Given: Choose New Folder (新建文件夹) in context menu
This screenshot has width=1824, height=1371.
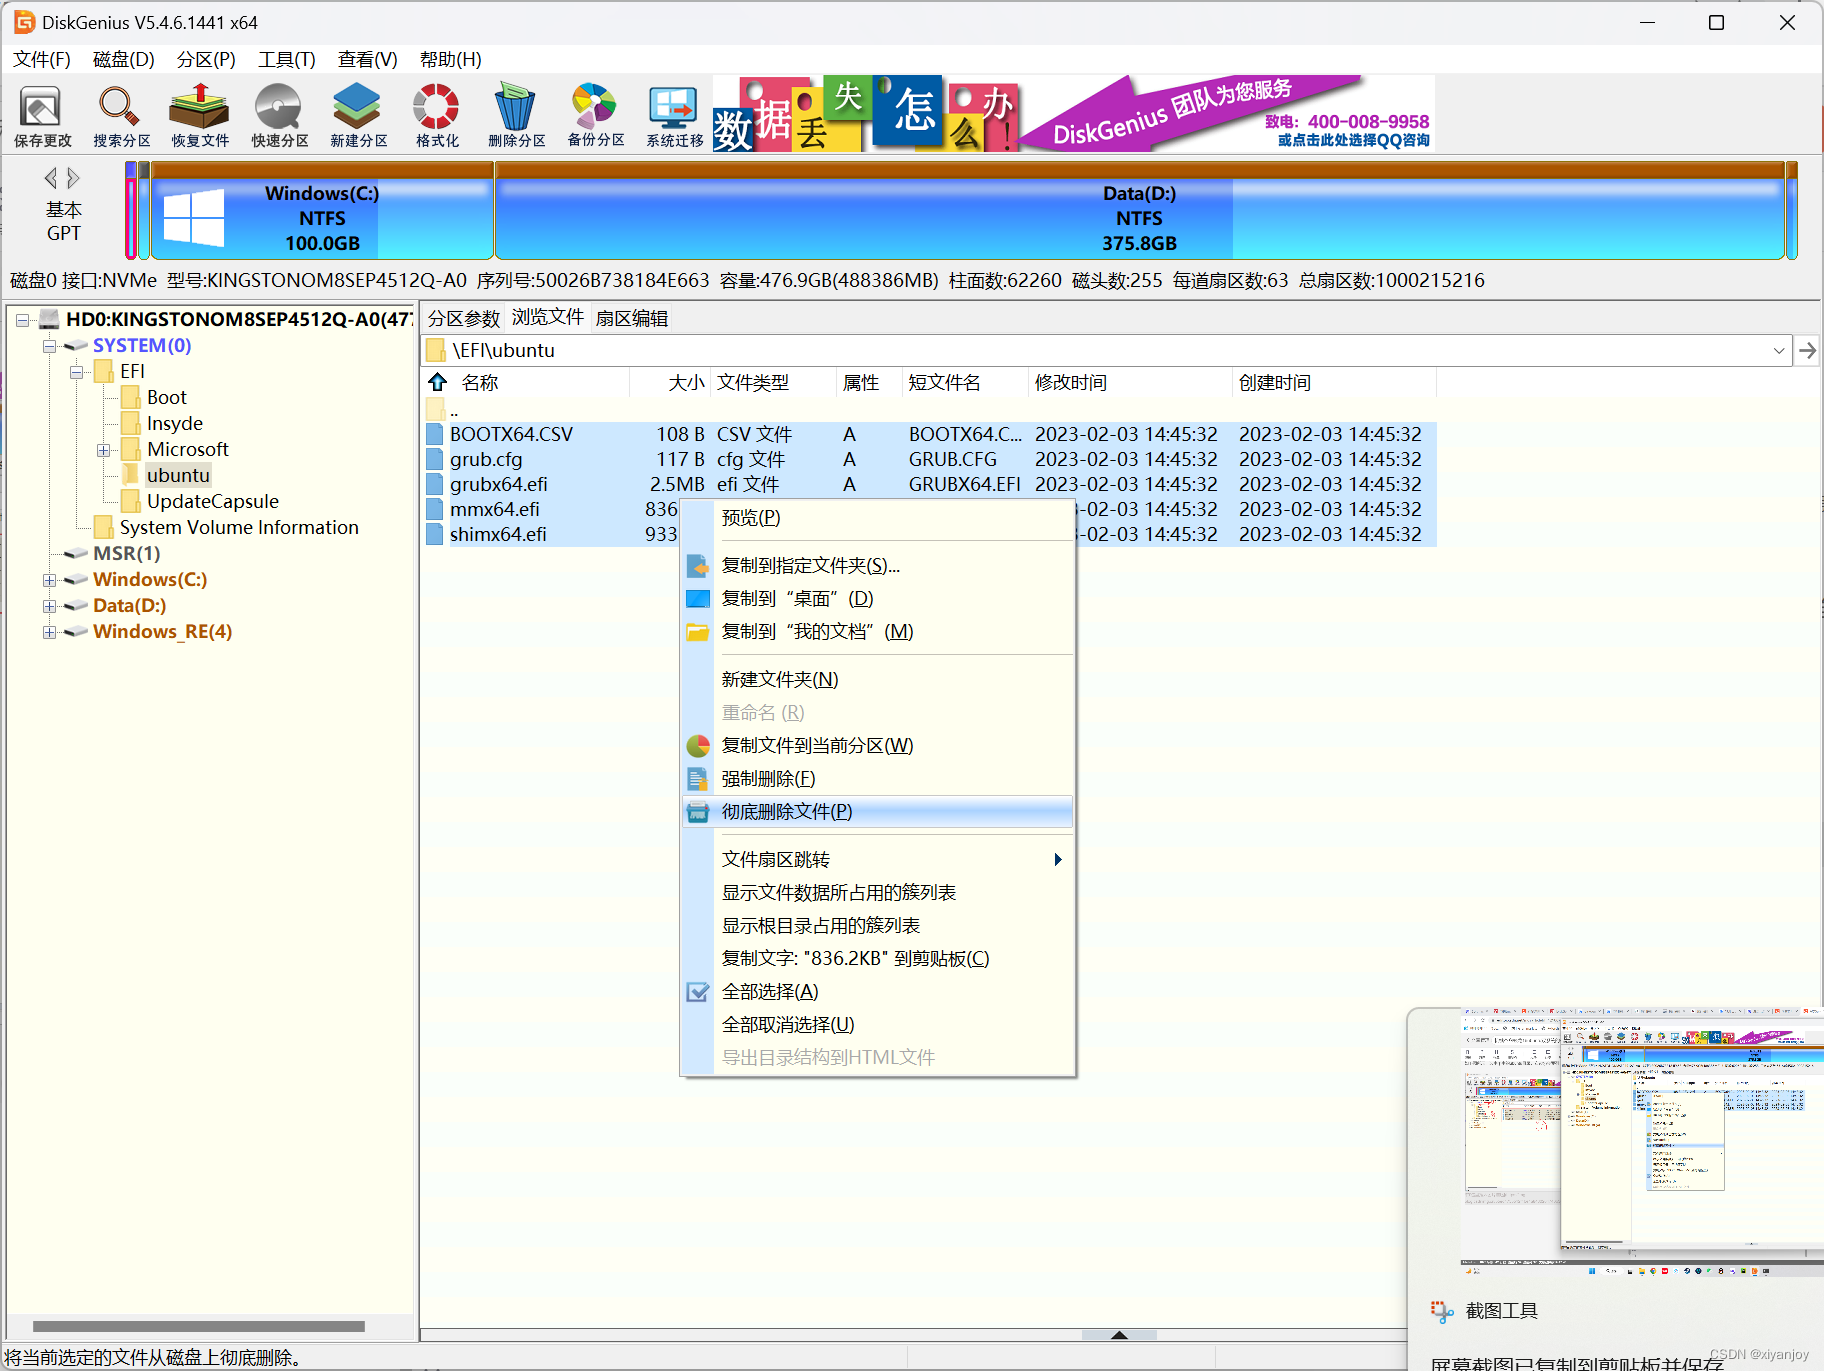Looking at the screenshot, I should pyautogui.click(x=878, y=679).
